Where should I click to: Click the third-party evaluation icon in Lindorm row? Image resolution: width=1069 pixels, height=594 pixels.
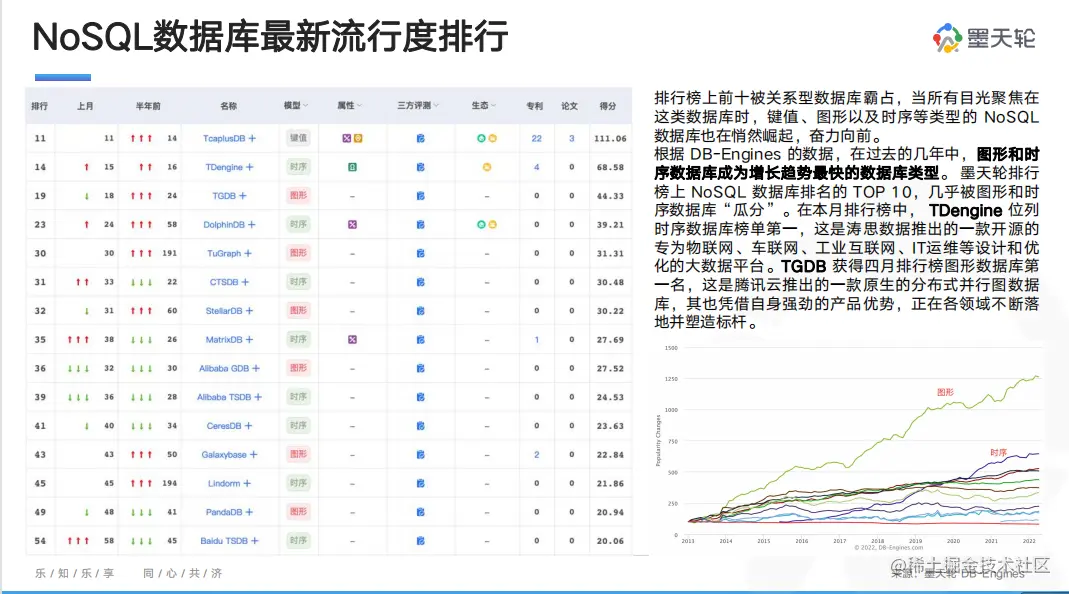(421, 483)
